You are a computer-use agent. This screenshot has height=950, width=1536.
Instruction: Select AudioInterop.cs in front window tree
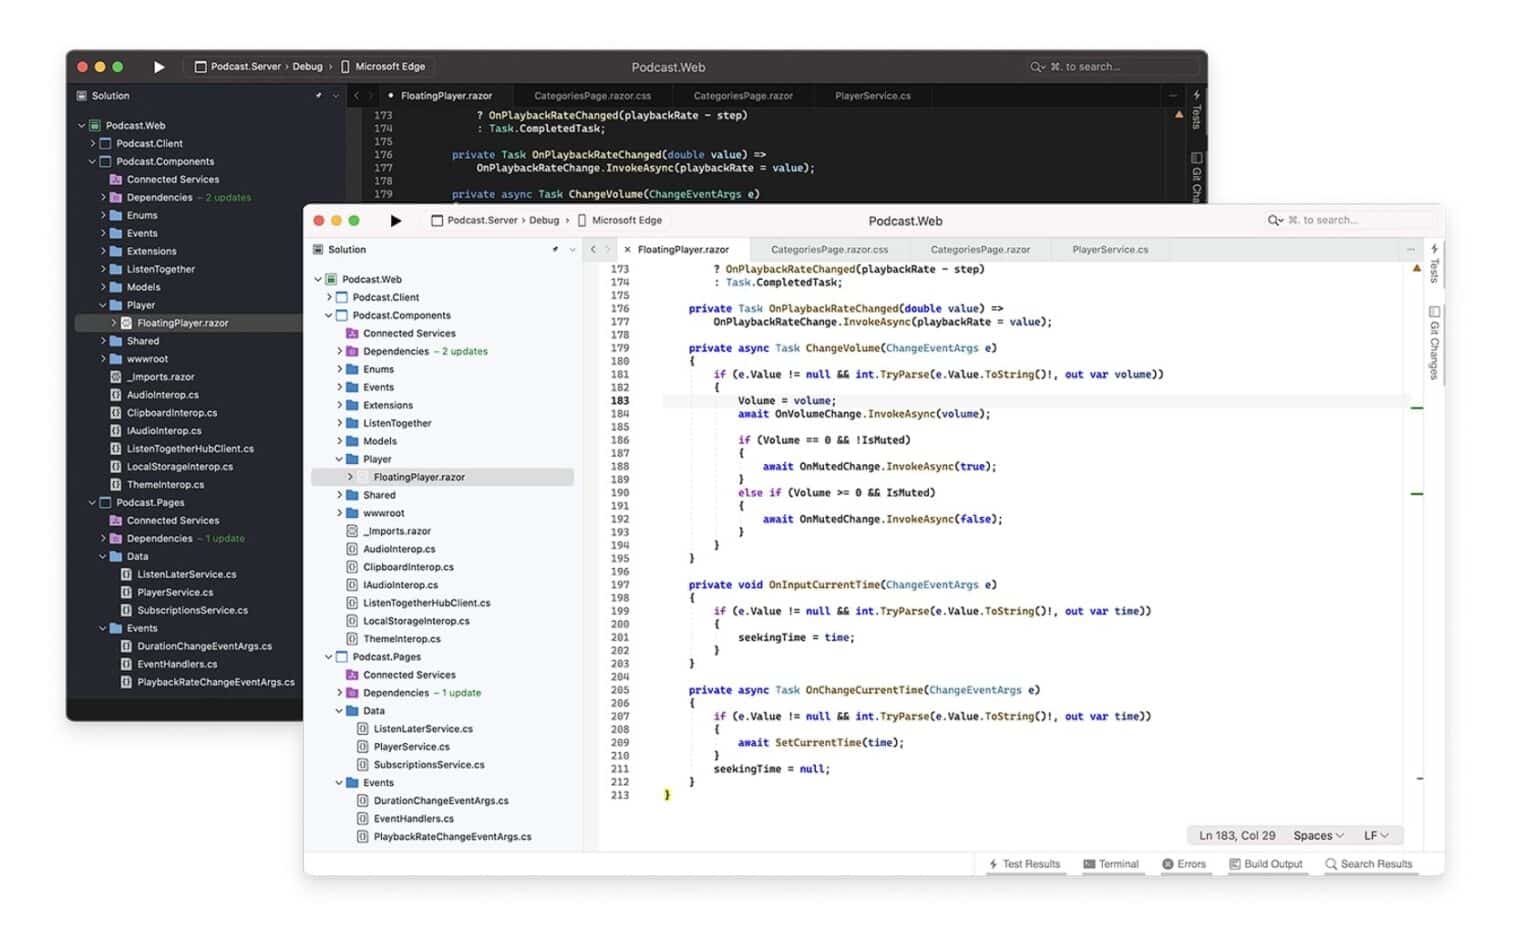pos(399,550)
